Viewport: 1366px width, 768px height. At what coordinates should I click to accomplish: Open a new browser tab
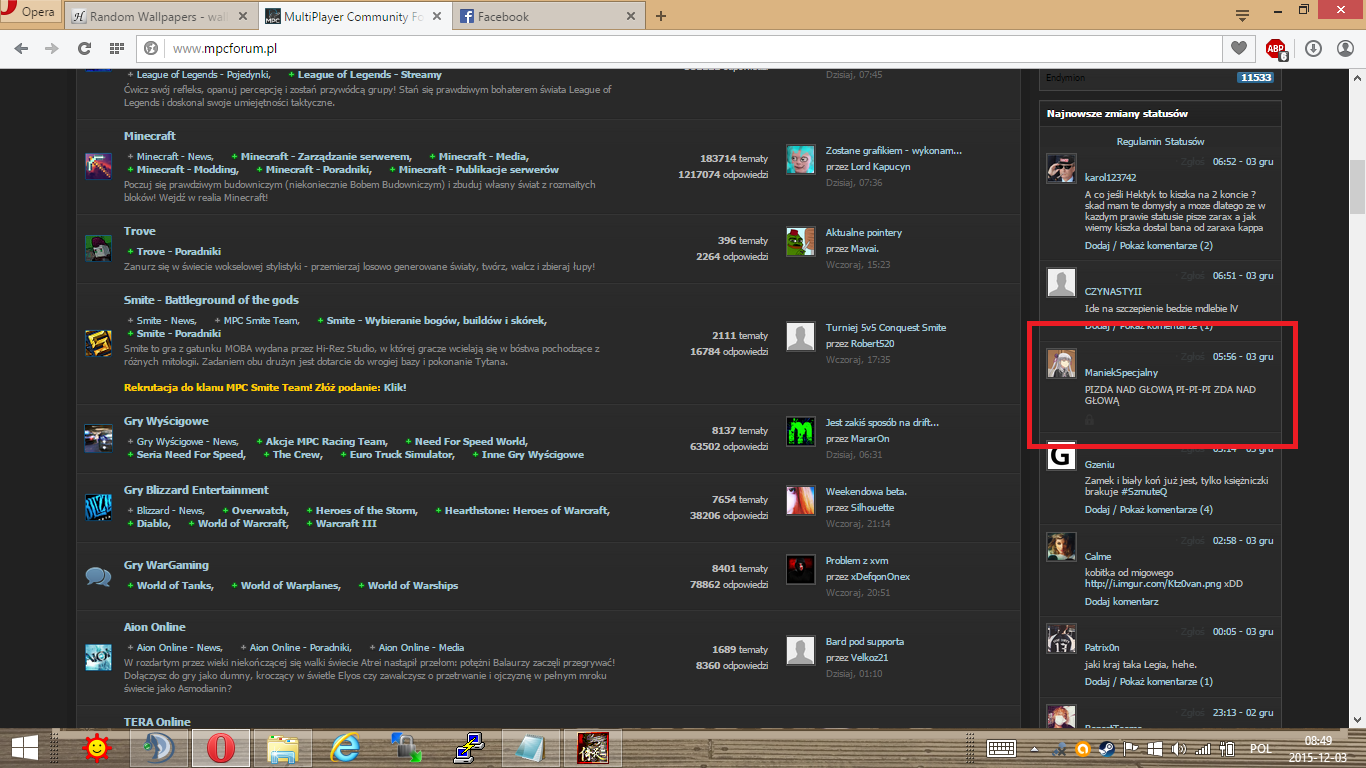pyautogui.click(x=661, y=16)
